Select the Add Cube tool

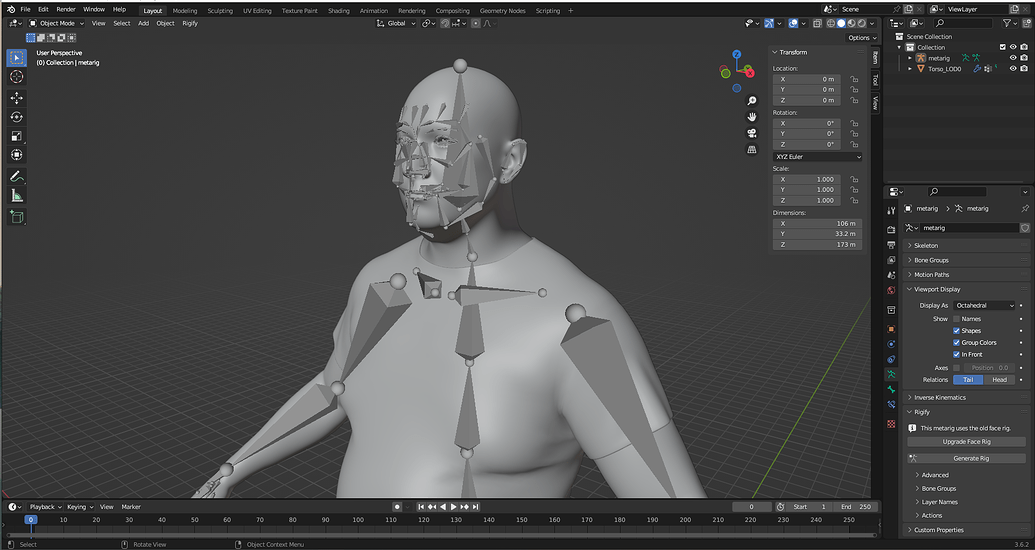17,217
